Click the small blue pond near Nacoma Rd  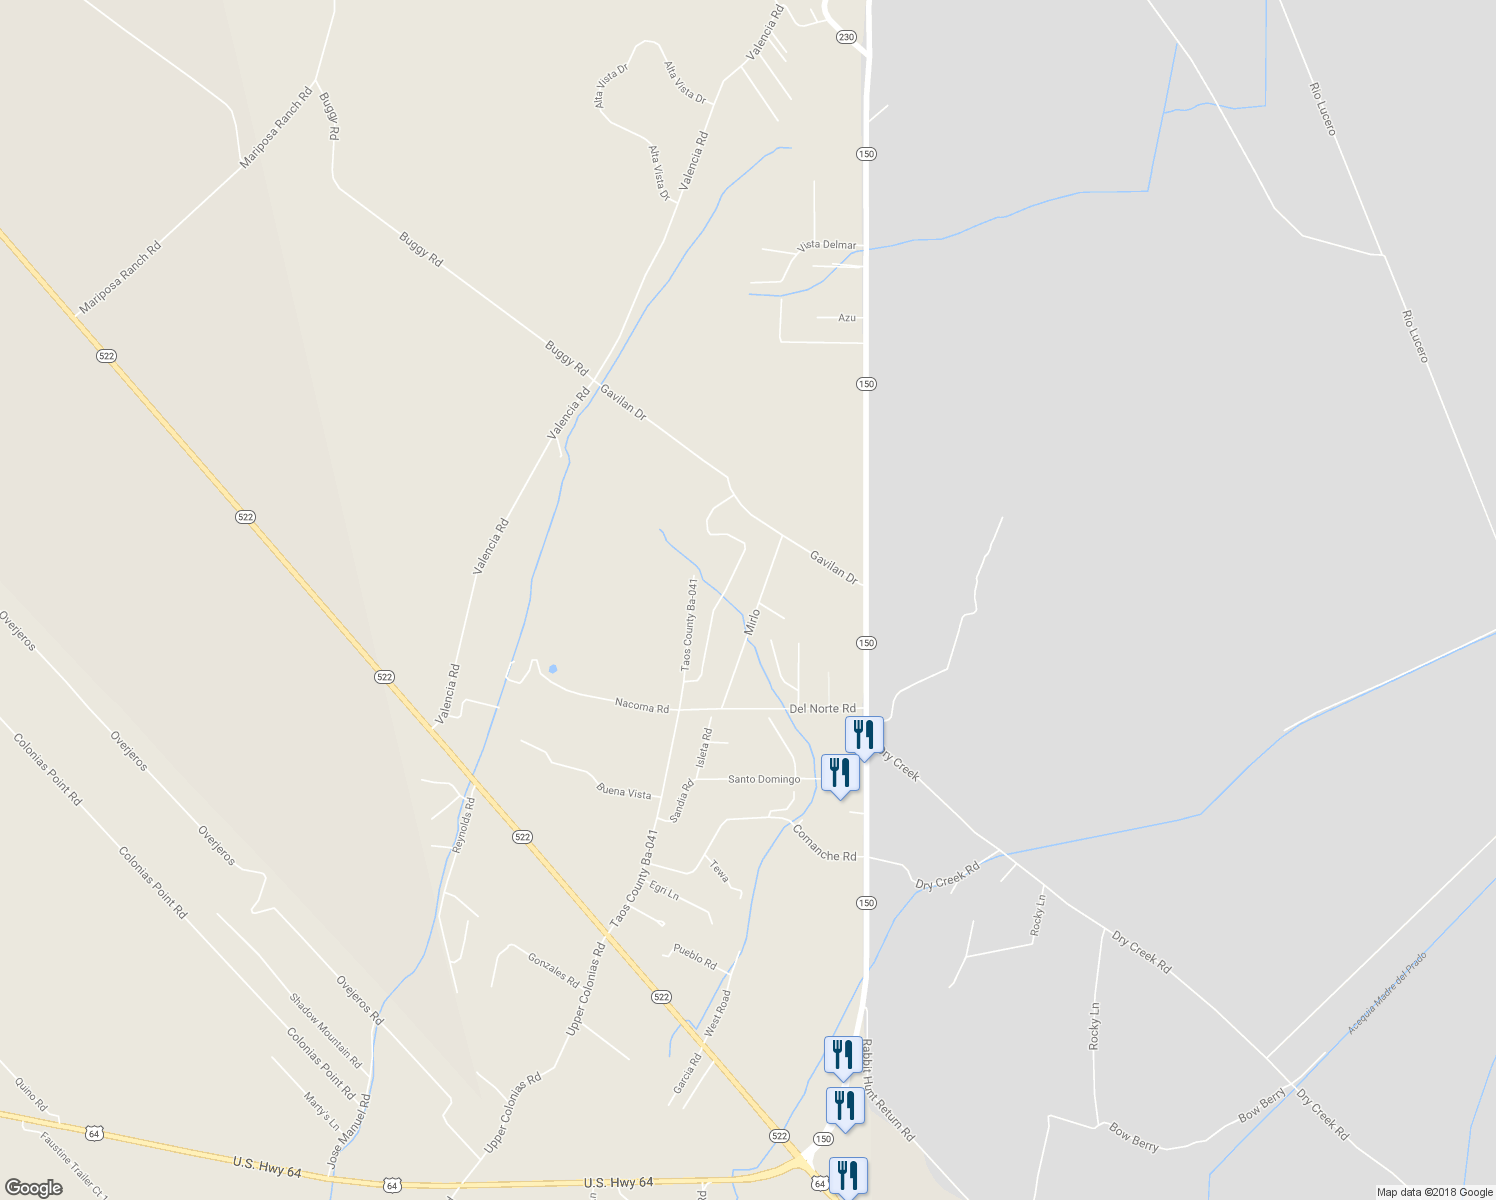[553, 669]
